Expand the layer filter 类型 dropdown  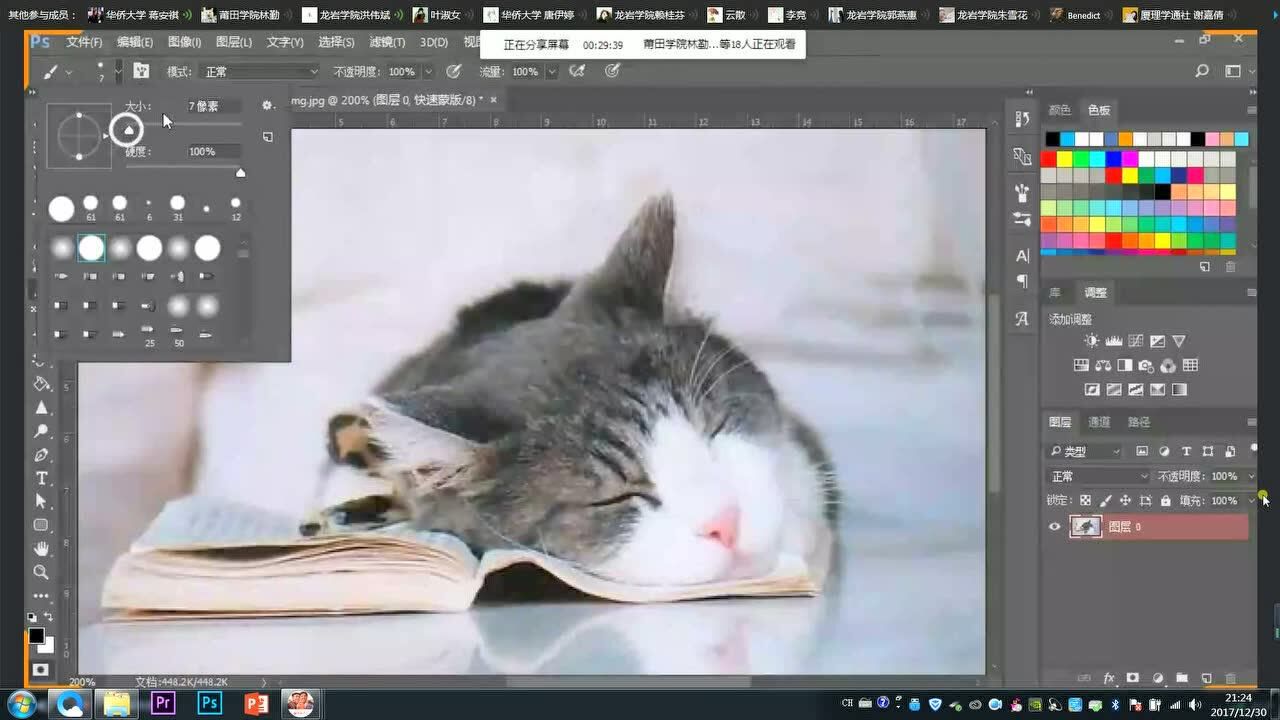point(1086,452)
